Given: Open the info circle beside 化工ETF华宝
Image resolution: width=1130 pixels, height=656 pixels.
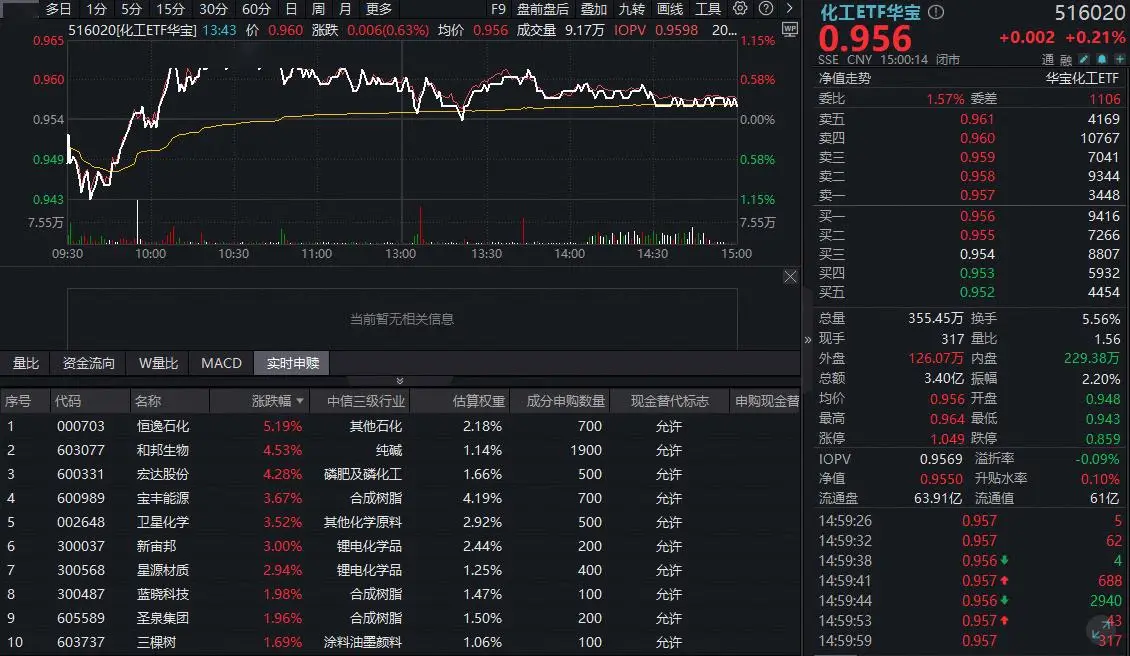Looking at the screenshot, I should [x=936, y=13].
